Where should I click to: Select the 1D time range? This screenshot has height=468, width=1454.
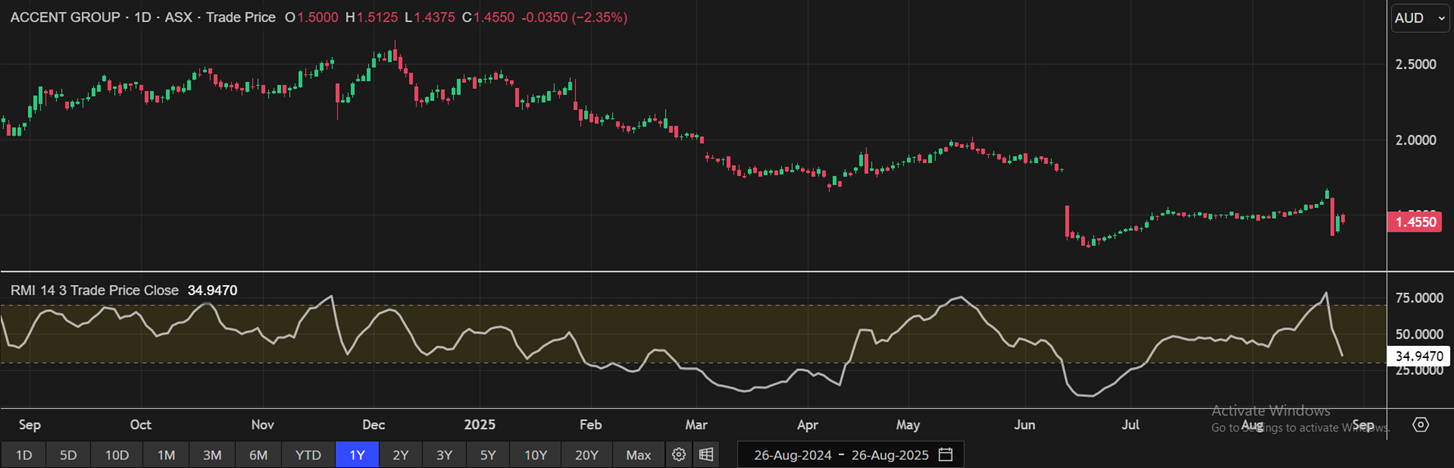click(24, 455)
